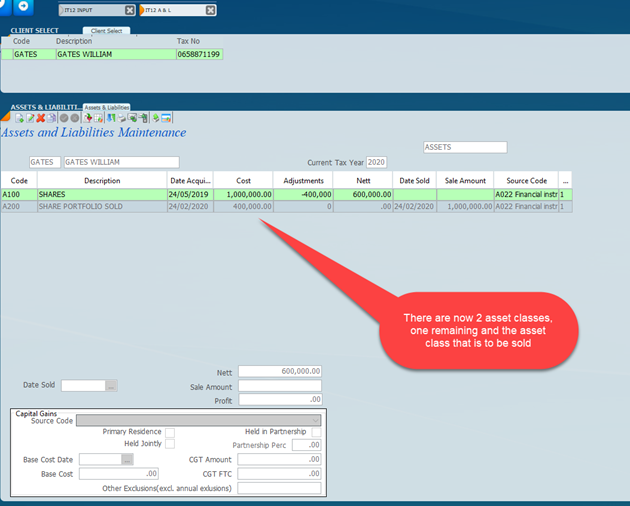Open the Date Sold date picker button
This screenshot has width=630, height=506.
[x=112, y=385]
